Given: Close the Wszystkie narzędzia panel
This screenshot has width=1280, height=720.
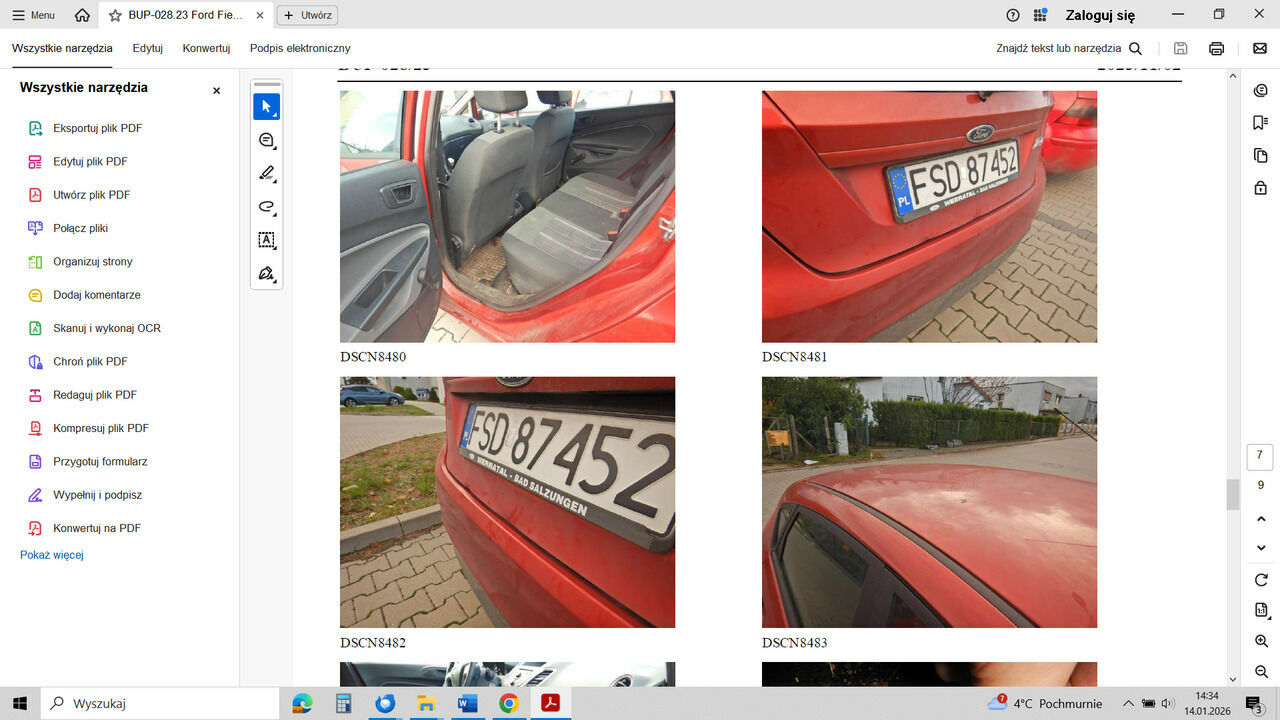Looking at the screenshot, I should (x=216, y=90).
